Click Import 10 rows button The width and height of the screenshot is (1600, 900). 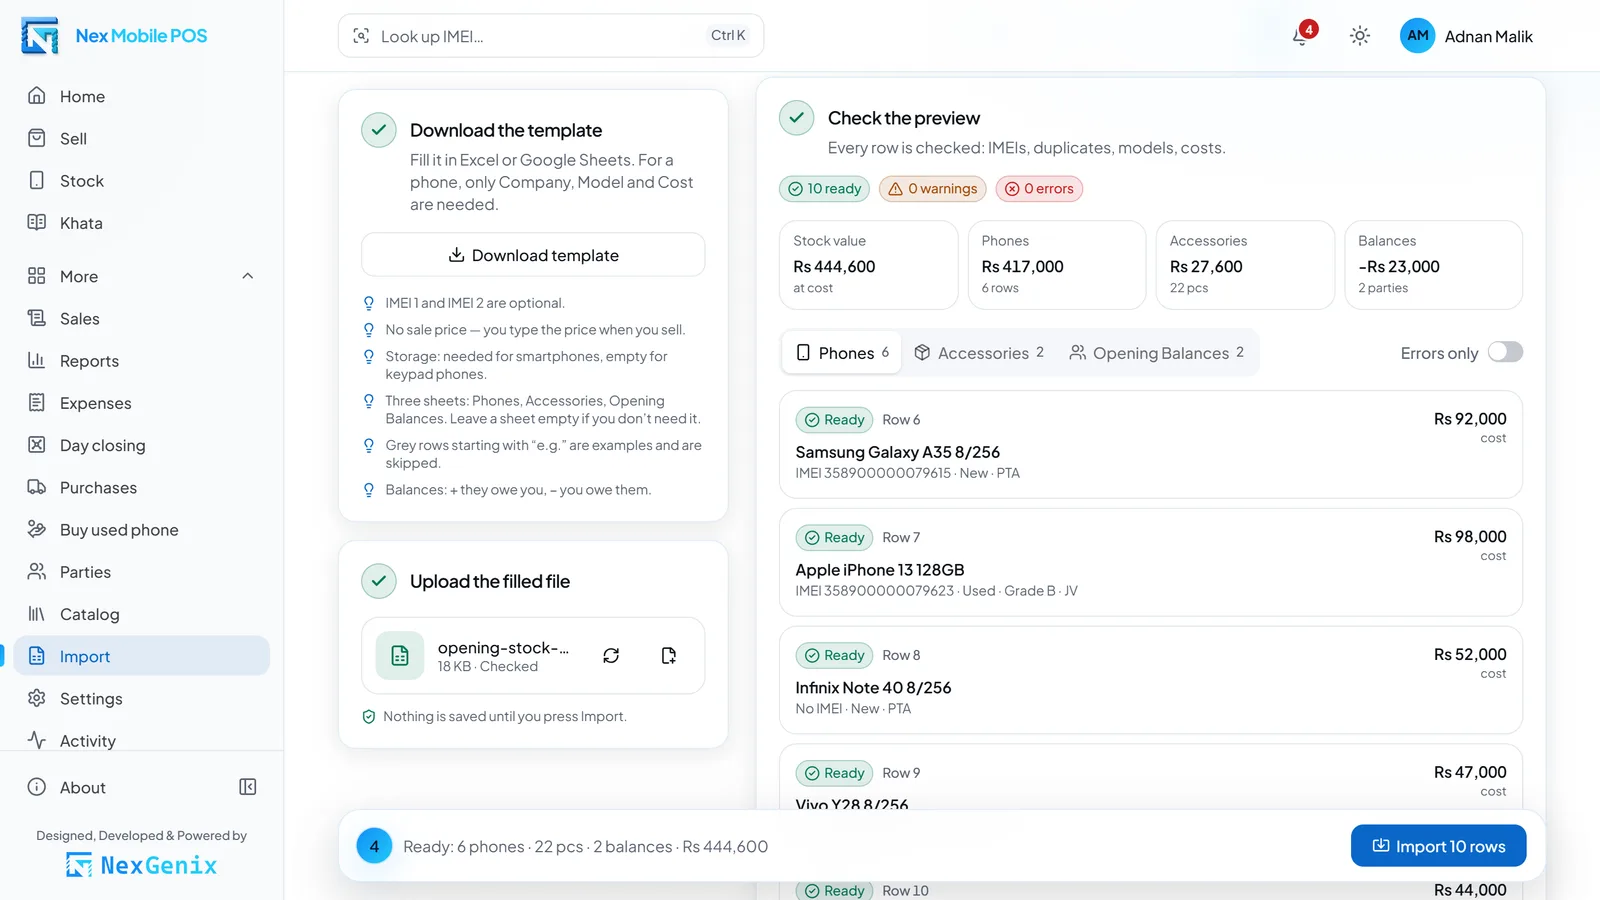click(x=1438, y=846)
